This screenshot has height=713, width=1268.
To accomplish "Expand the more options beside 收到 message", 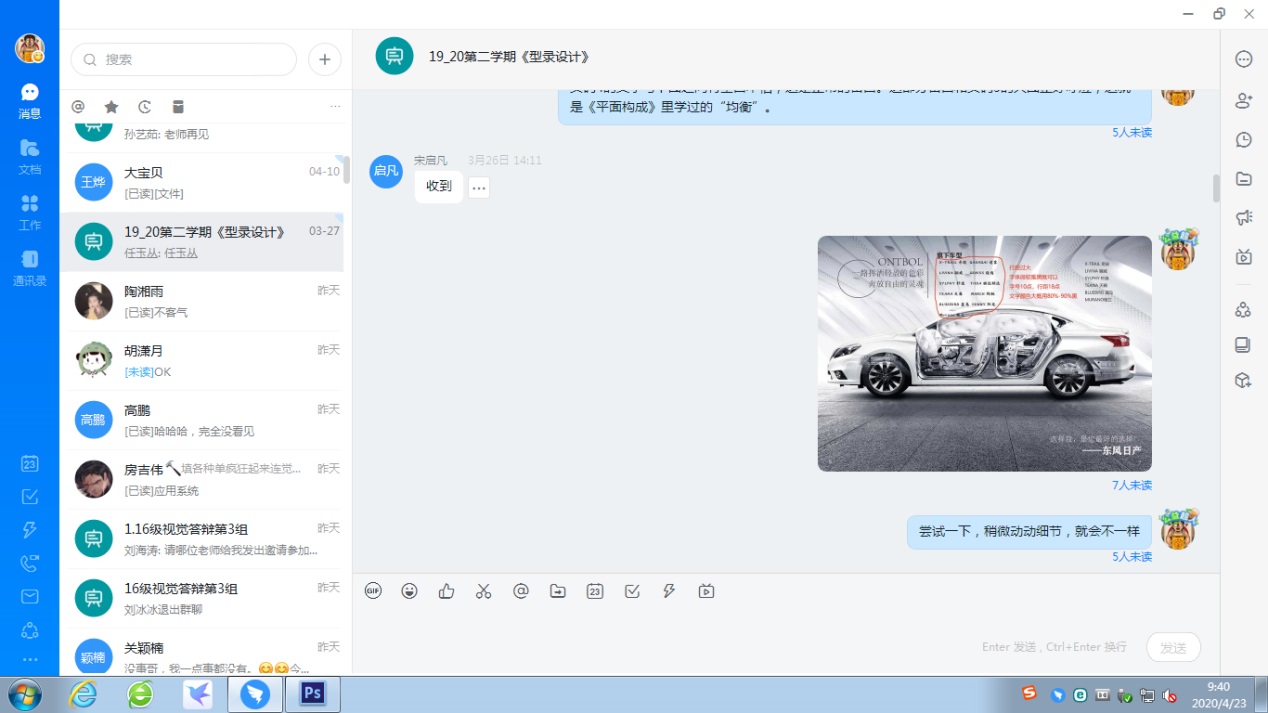I will [479, 187].
